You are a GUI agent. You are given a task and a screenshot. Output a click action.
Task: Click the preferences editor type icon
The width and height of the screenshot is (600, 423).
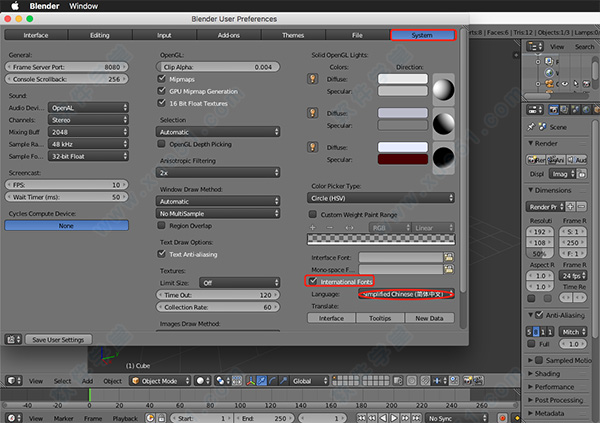(13, 340)
